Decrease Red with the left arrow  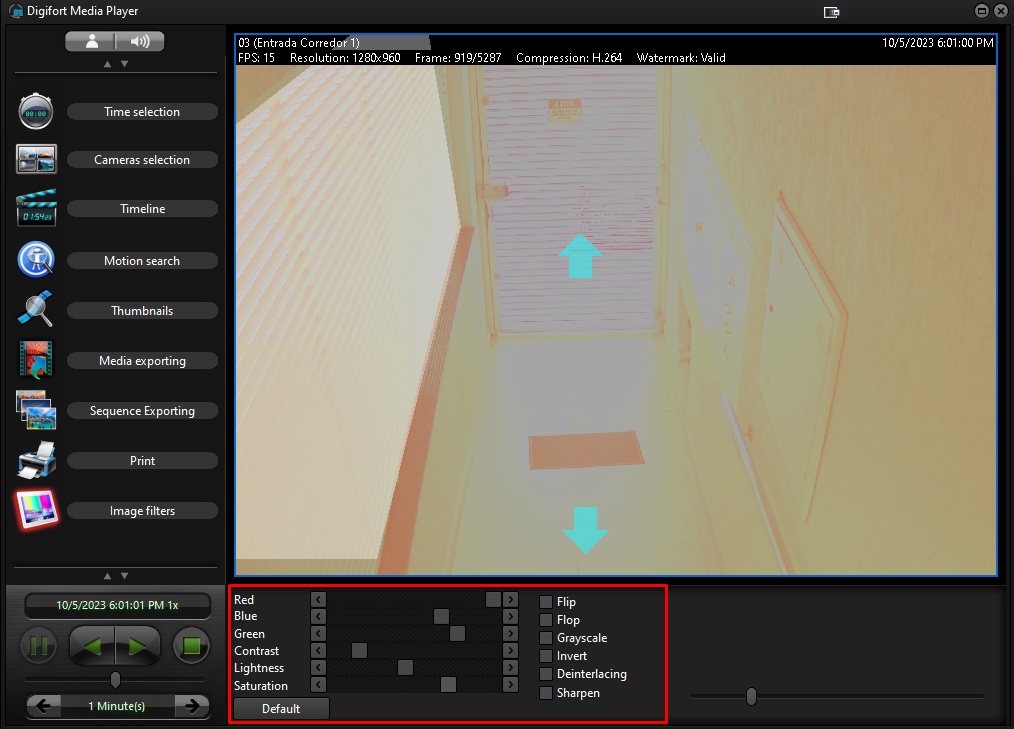coord(318,600)
